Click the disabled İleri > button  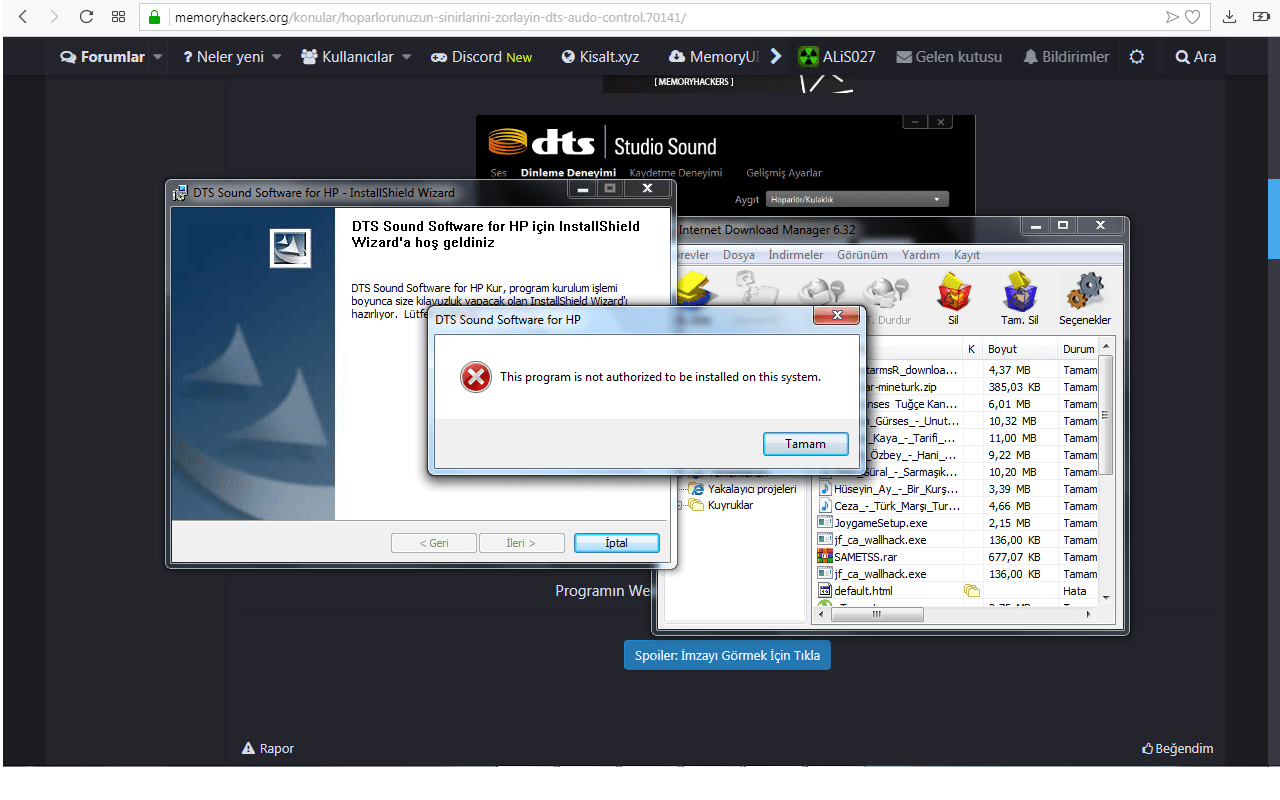click(520, 543)
